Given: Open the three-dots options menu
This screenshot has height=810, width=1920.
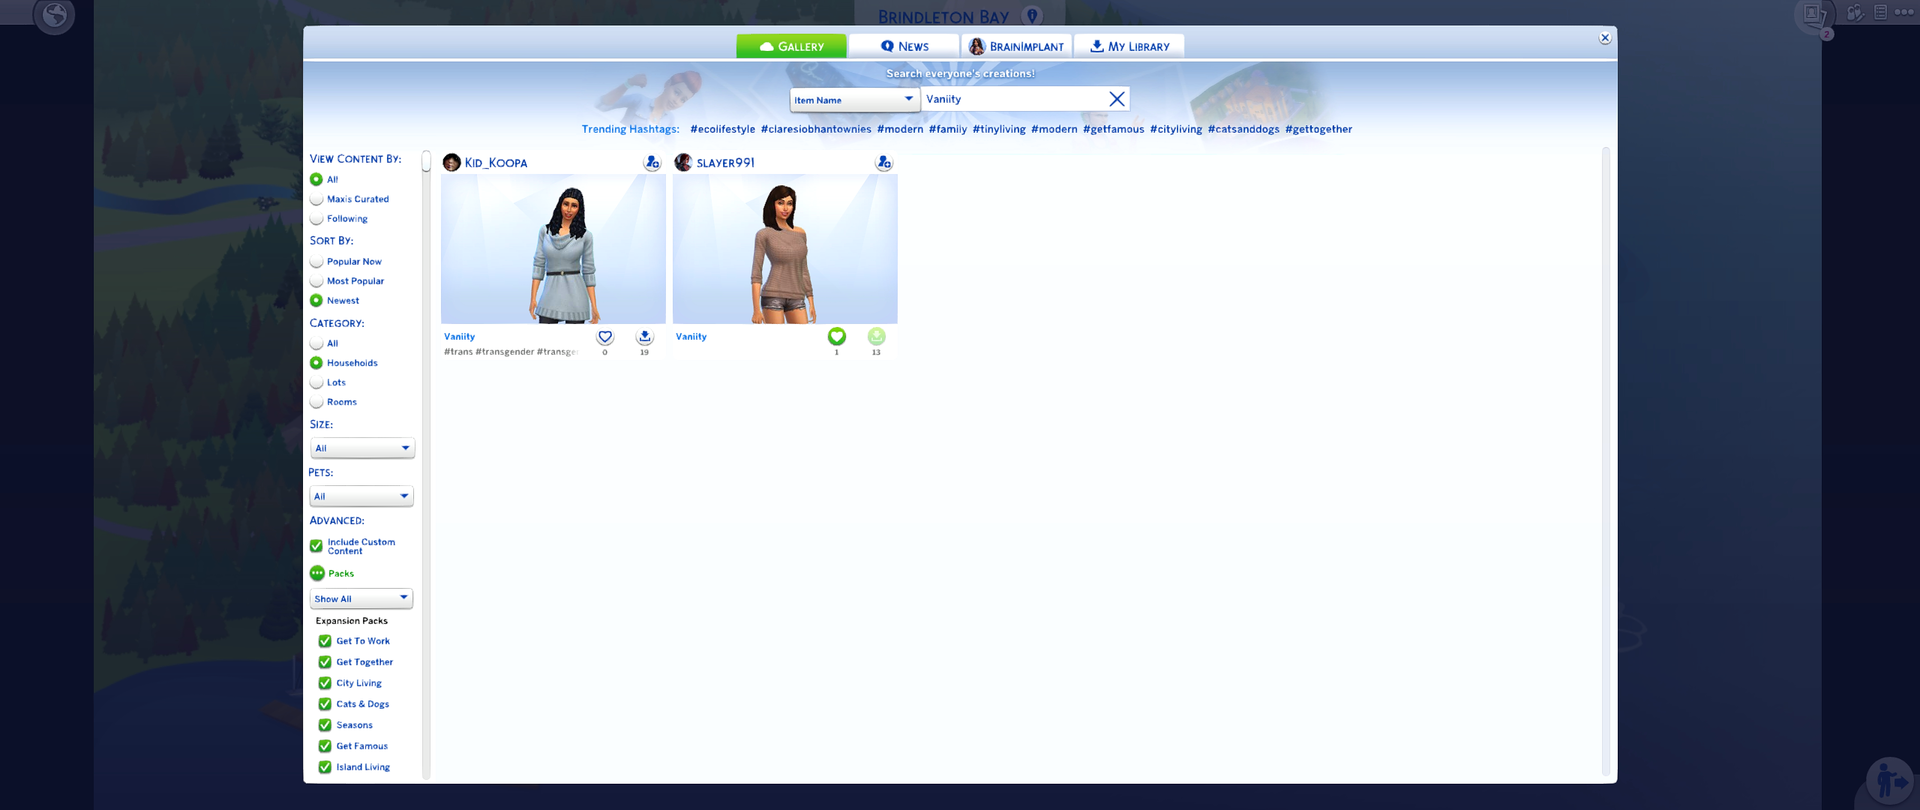Looking at the screenshot, I should click(1904, 12).
